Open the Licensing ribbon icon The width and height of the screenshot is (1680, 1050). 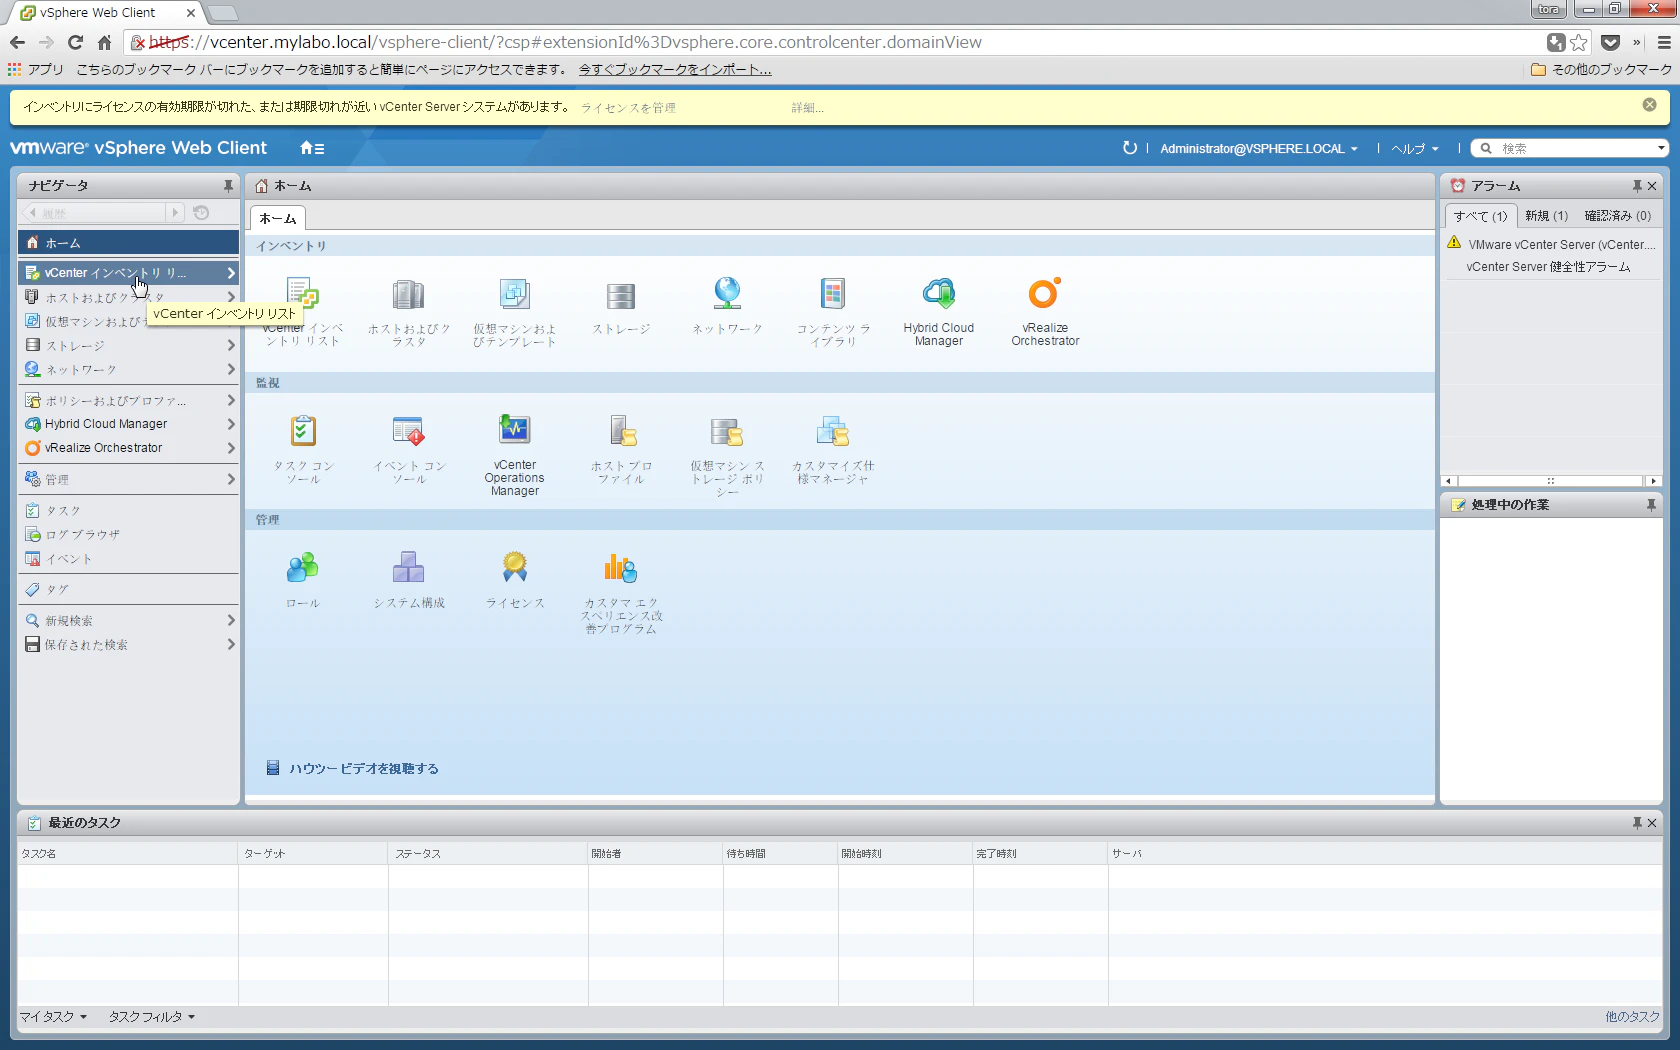(x=514, y=568)
